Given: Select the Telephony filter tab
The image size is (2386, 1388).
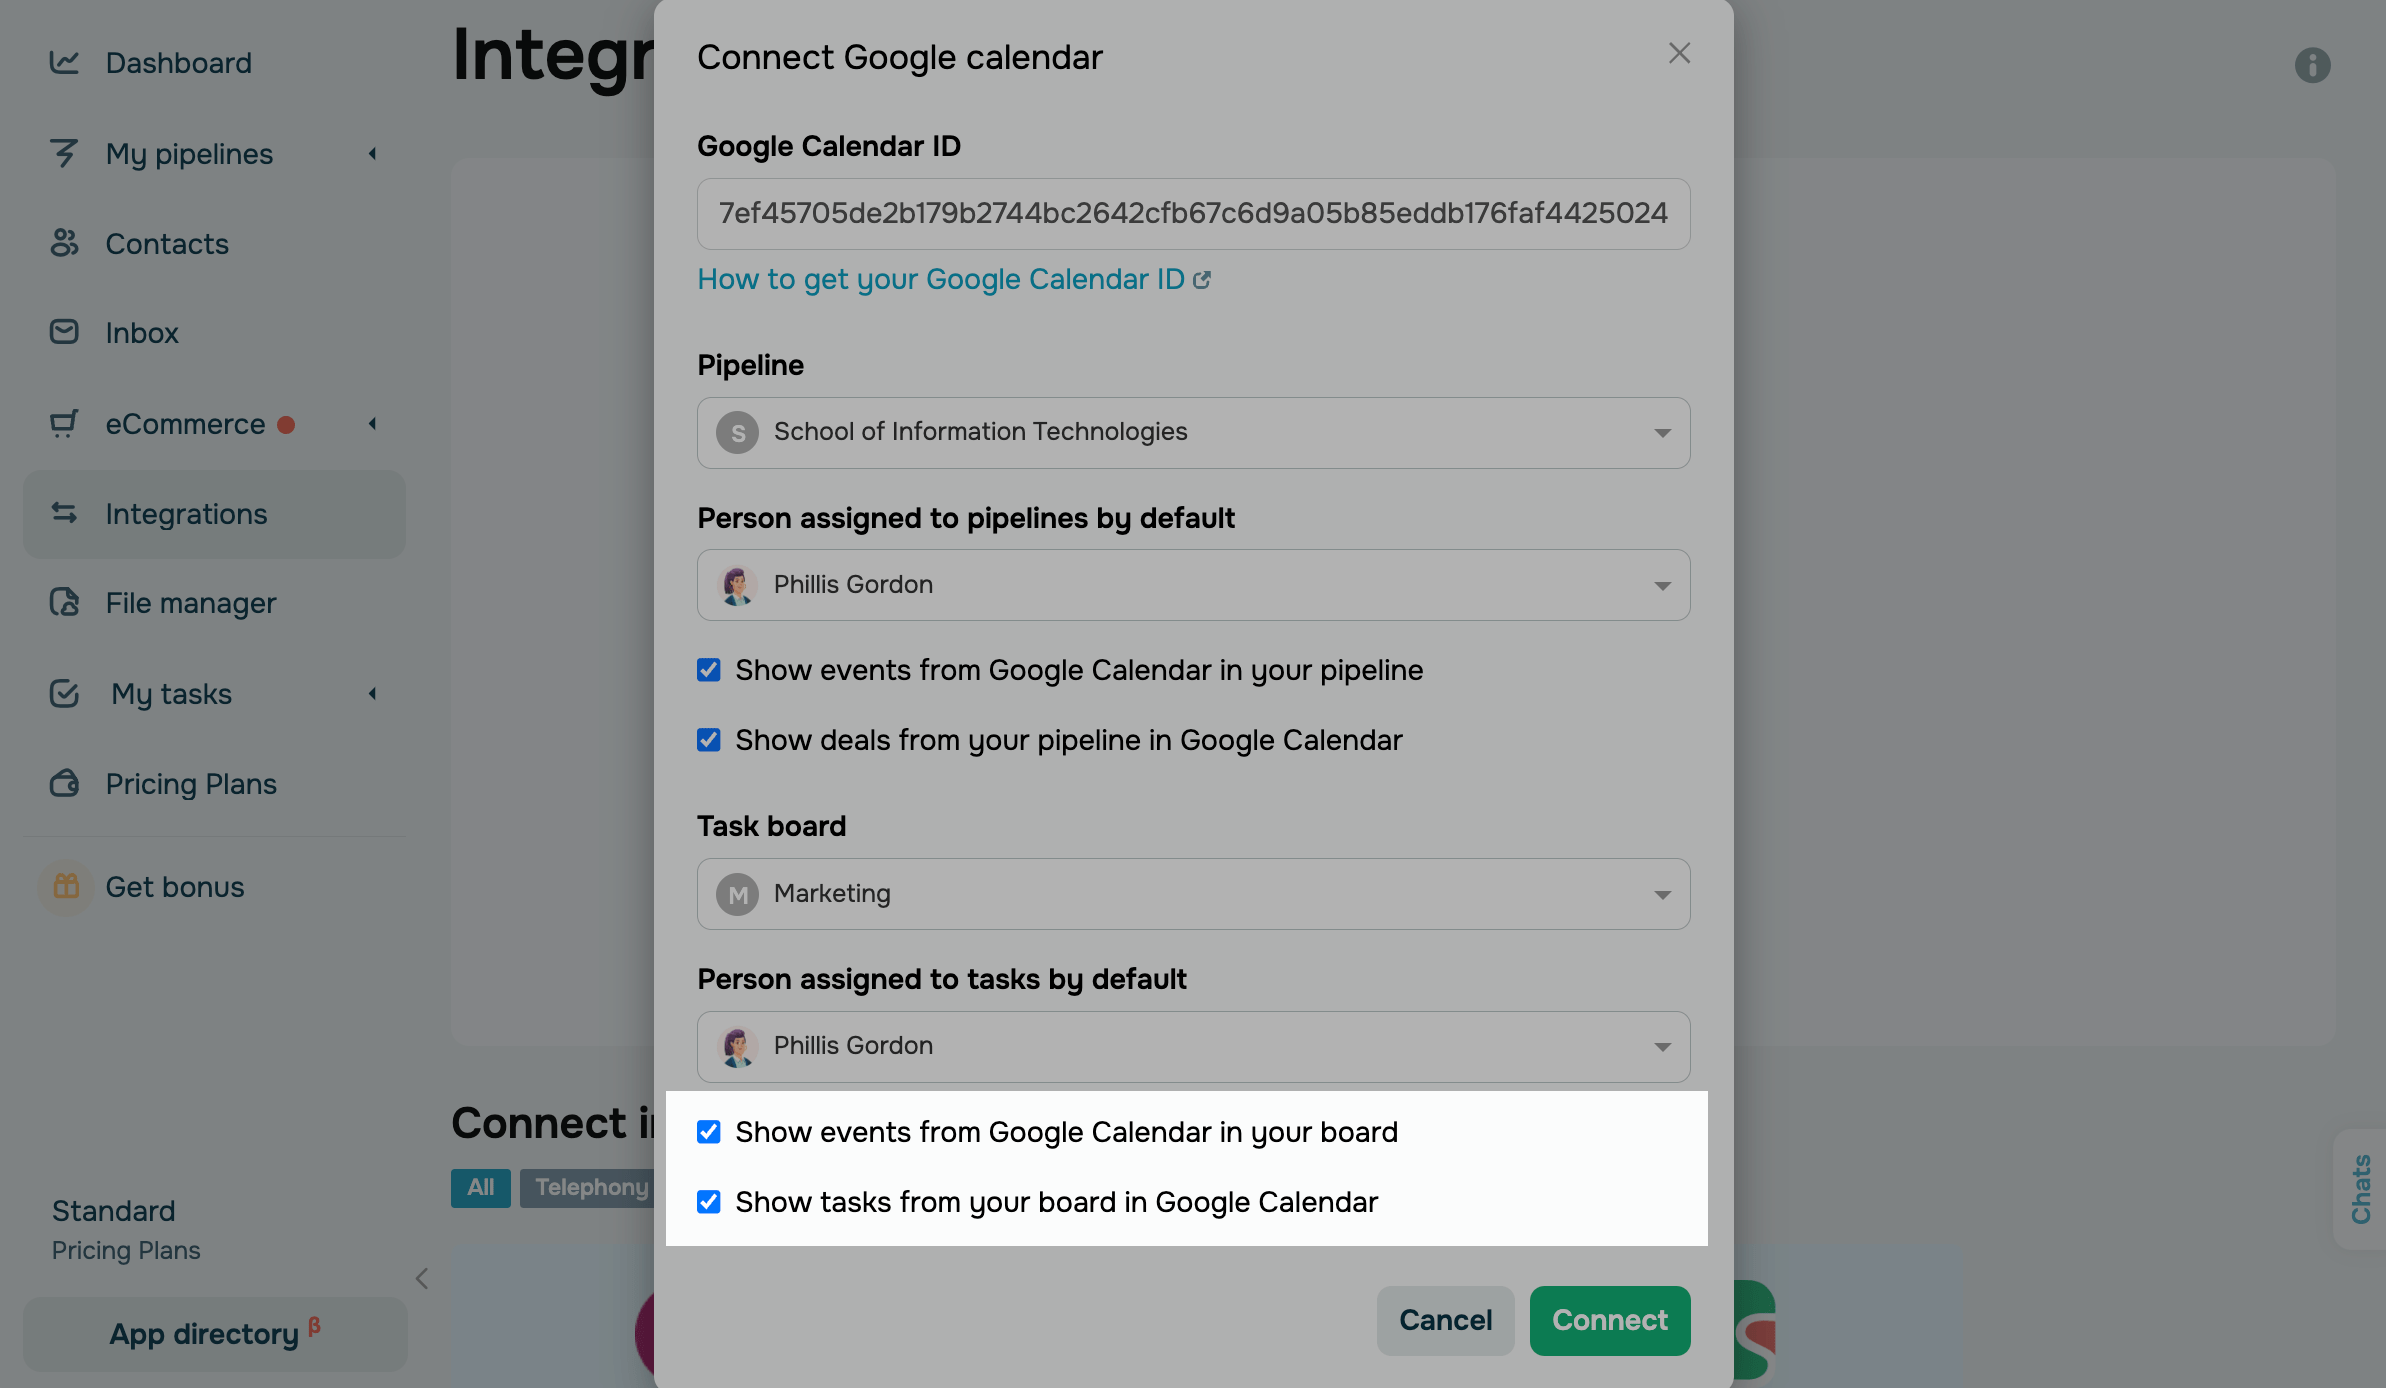Looking at the screenshot, I should coord(591,1187).
